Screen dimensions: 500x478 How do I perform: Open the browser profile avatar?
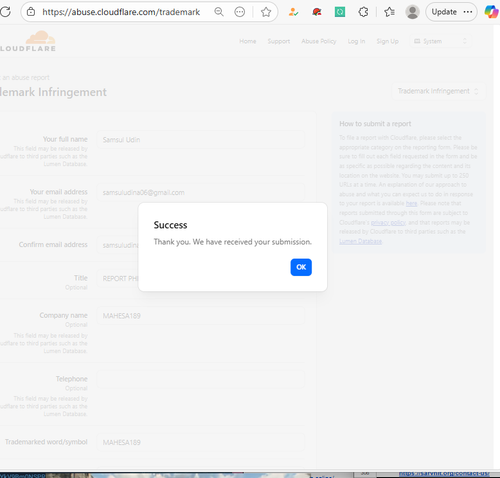click(412, 12)
